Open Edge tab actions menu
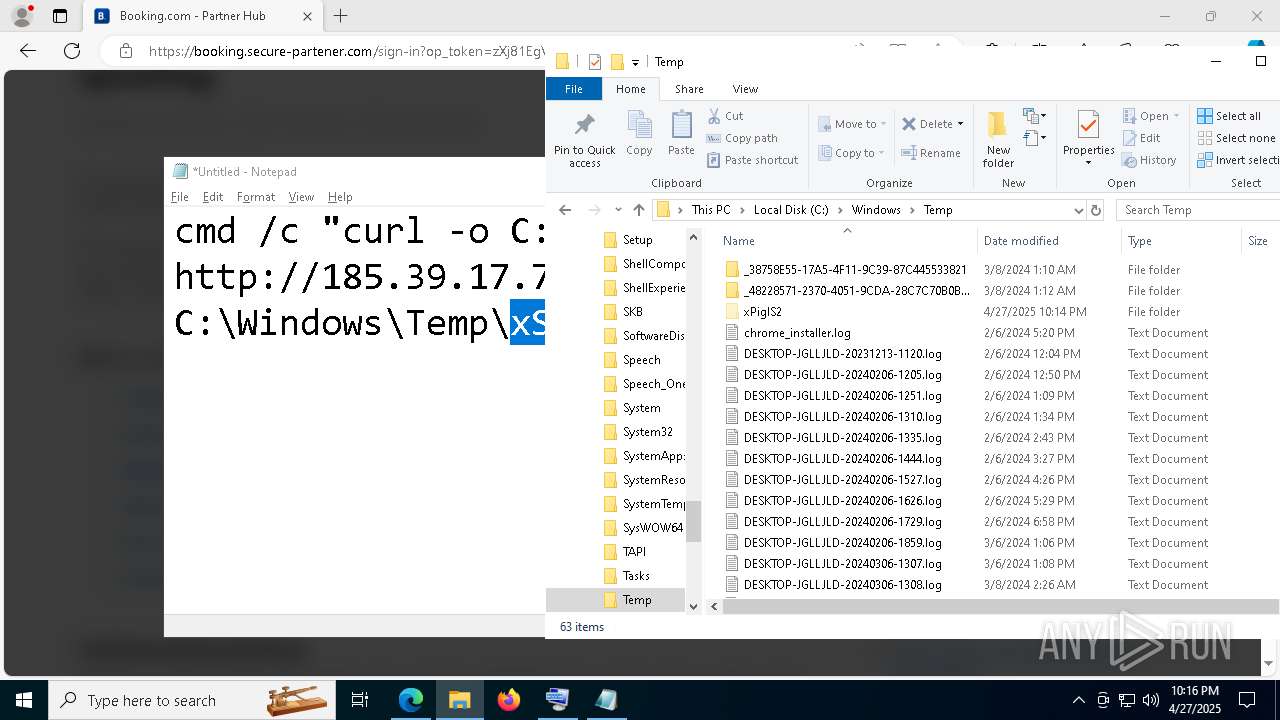The height and width of the screenshot is (720, 1280). point(60,16)
